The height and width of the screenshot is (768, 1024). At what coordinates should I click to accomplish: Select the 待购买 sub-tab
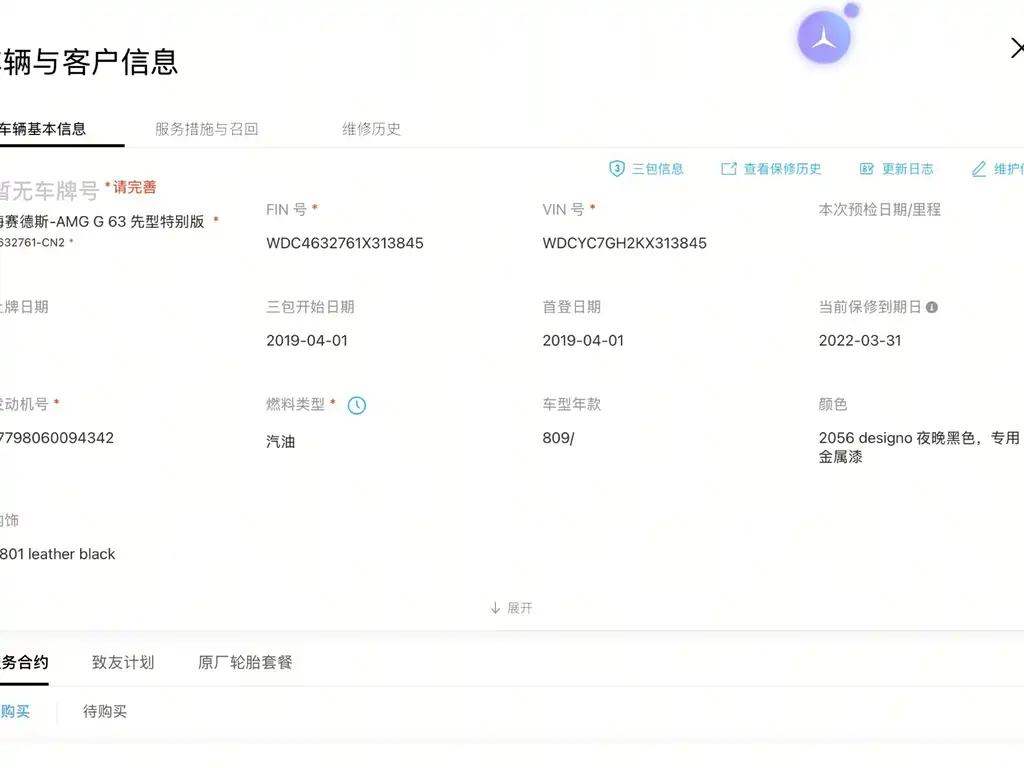104,711
